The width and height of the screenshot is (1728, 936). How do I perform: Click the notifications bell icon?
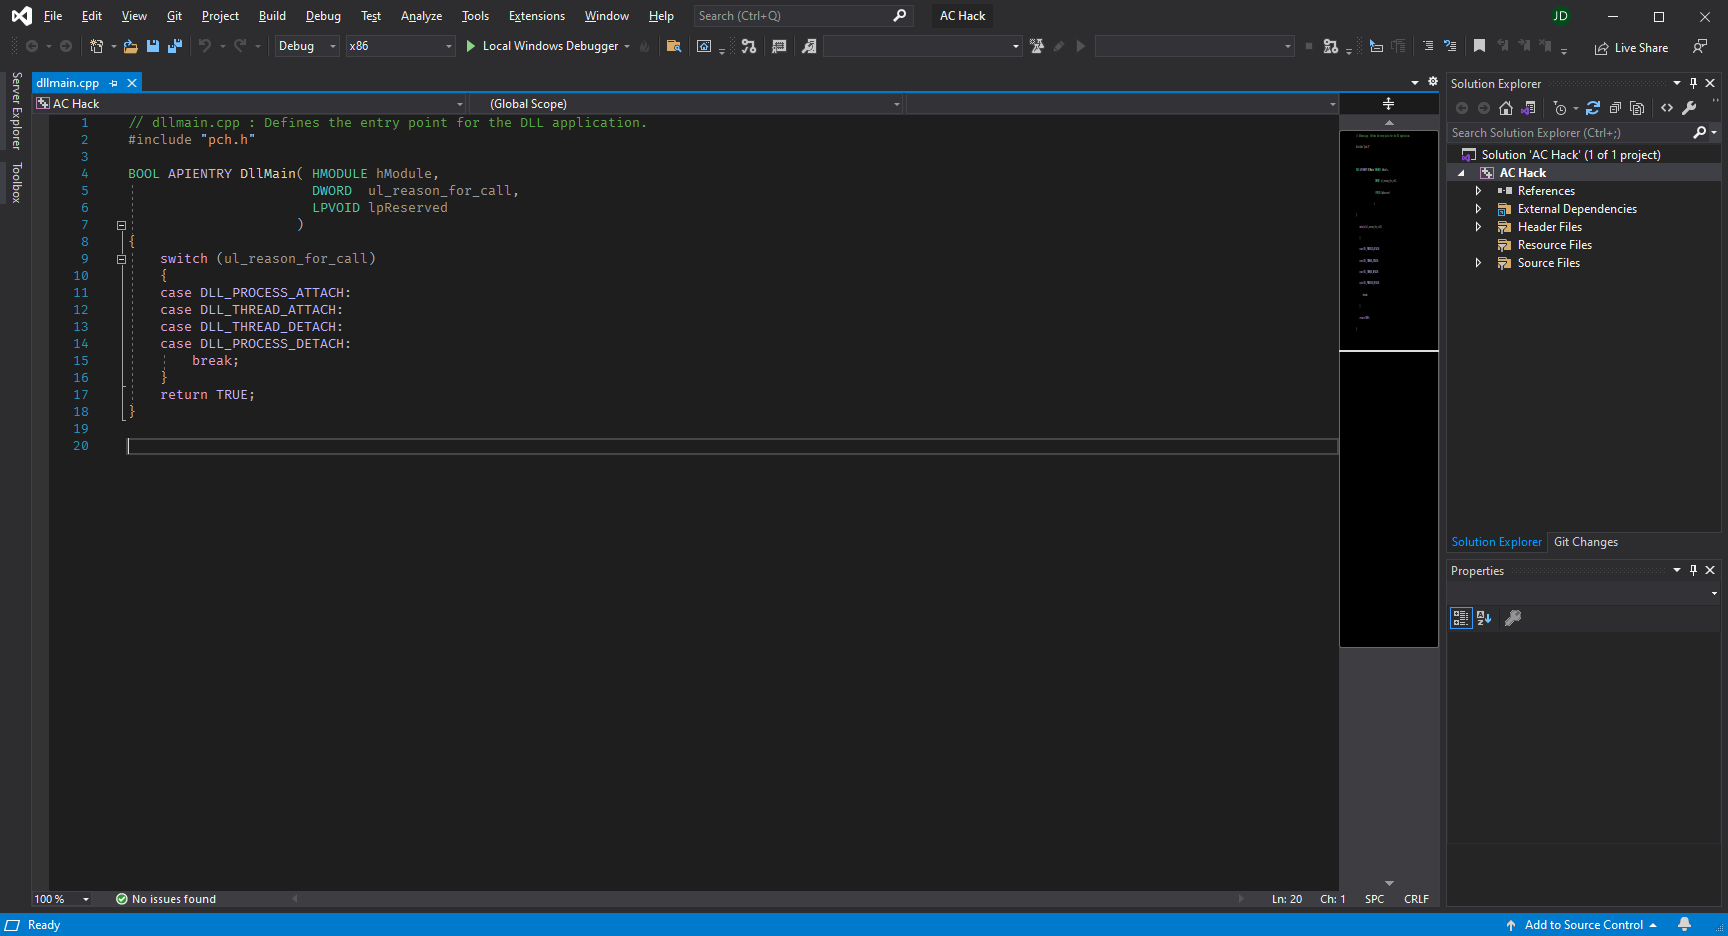coord(1684,925)
